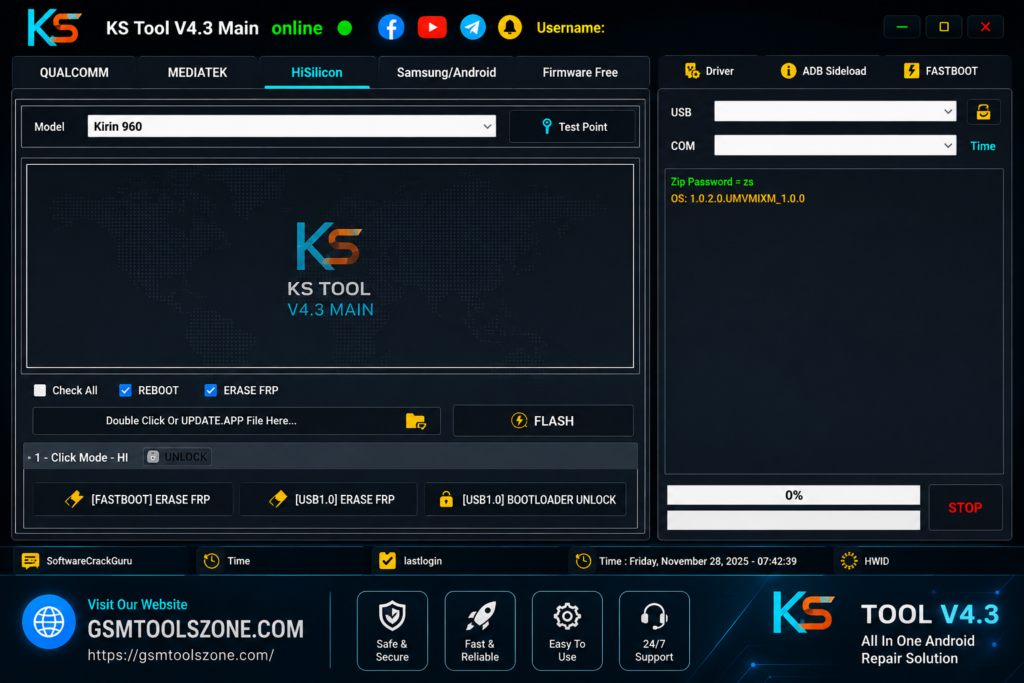Screen dimensions: 1024x683
Task: Uncheck the REBOOT checkbox
Action: coord(125,390)
